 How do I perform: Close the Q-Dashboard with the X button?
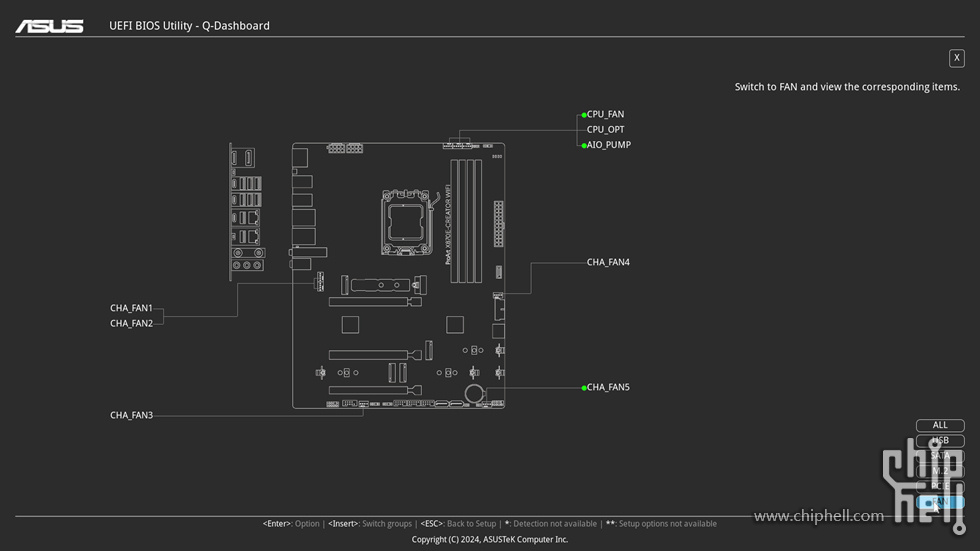coord(956,58)
